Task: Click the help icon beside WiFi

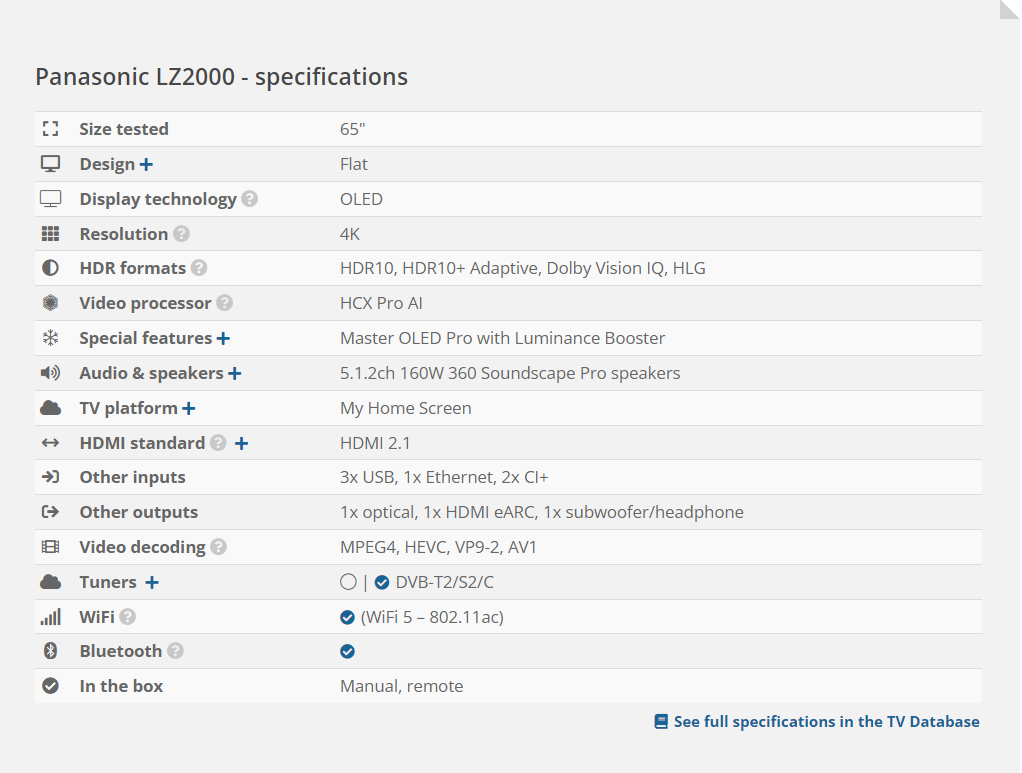Action: (x=128, y=617)
